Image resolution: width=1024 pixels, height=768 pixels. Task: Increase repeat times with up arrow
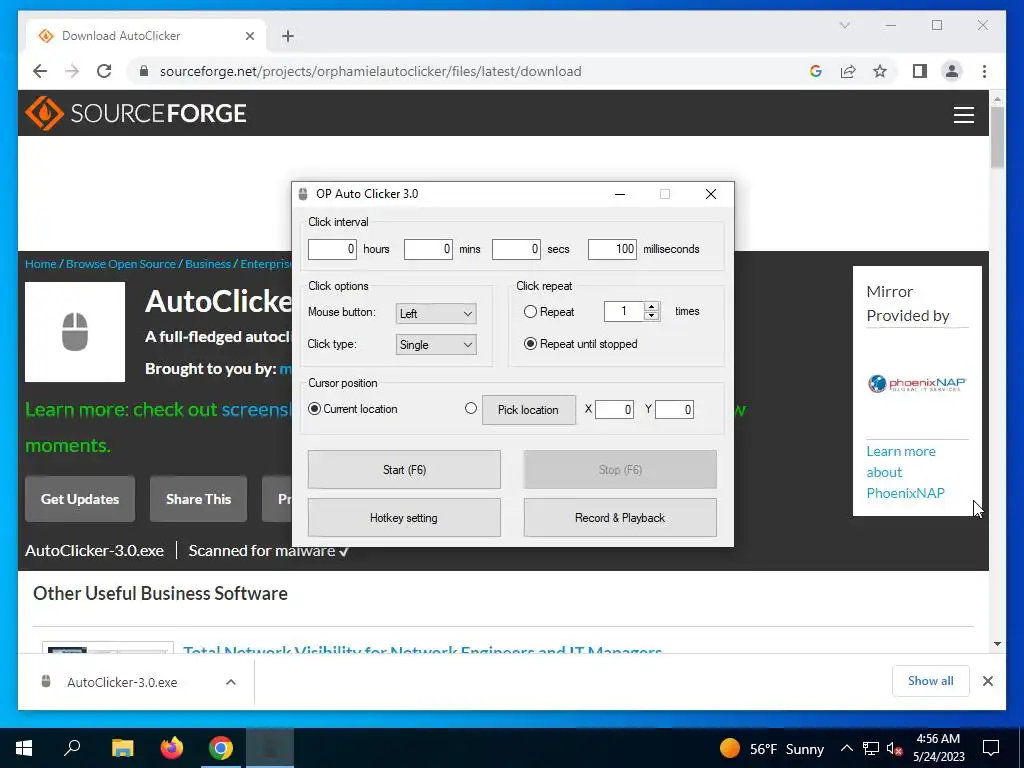pos(651,306)
